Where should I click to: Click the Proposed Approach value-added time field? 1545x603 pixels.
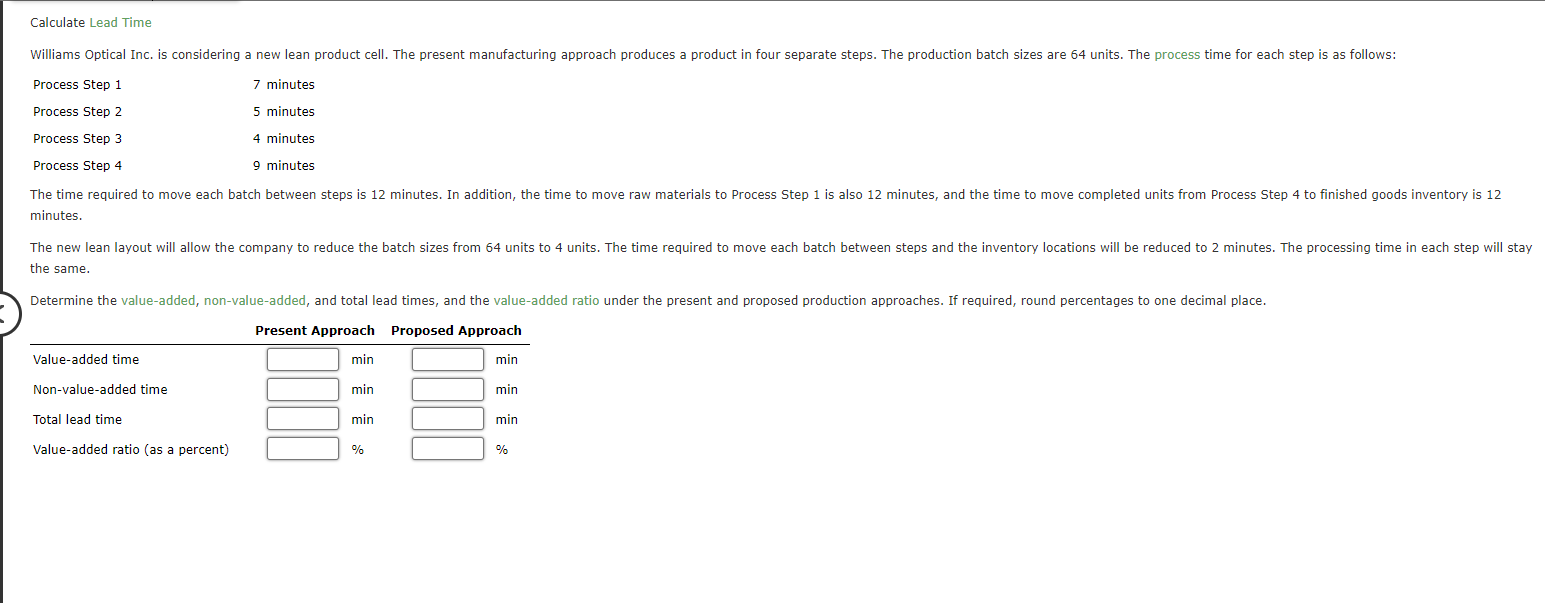point(447,359)
